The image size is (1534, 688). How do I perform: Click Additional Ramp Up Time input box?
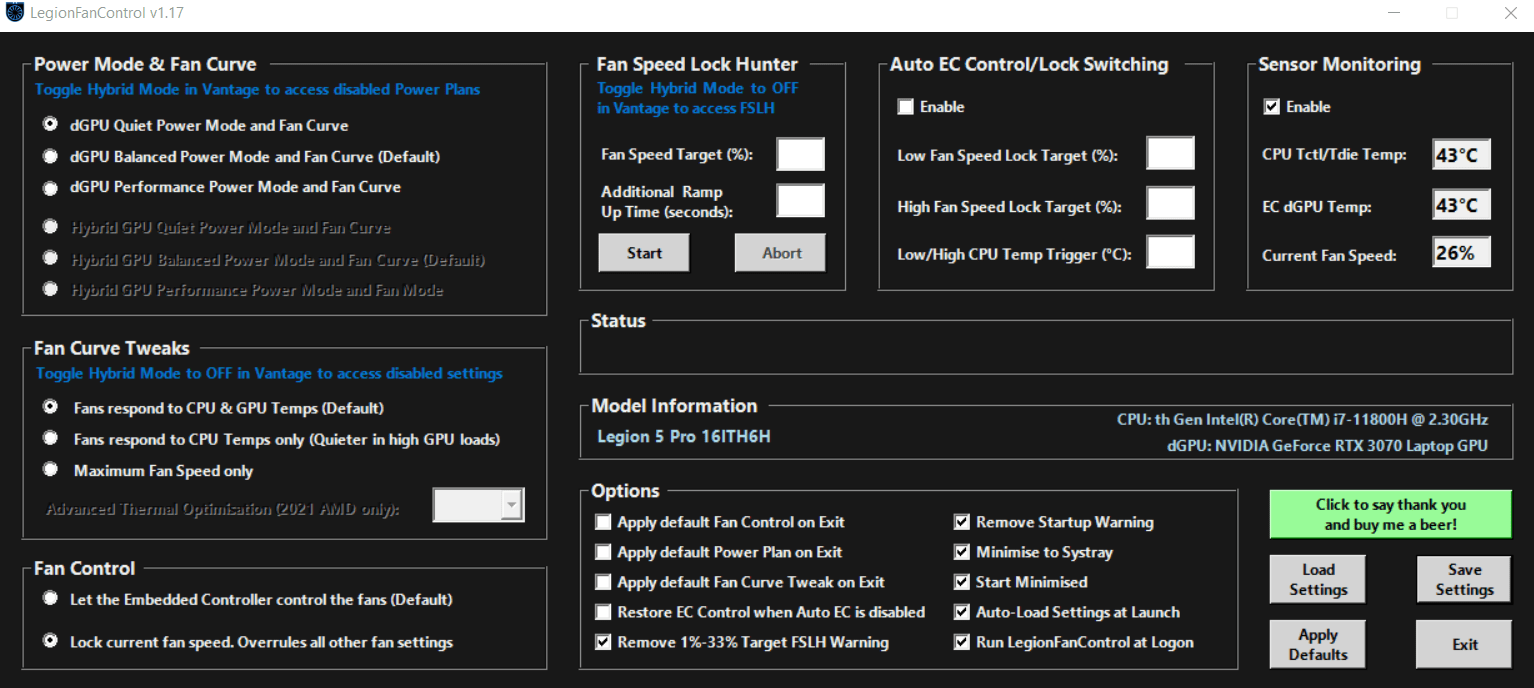[801, 201]
